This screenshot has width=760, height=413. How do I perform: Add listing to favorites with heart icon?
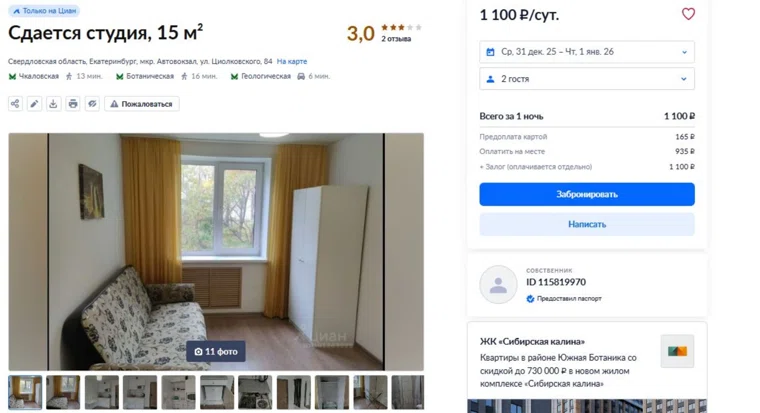[688, 14]
